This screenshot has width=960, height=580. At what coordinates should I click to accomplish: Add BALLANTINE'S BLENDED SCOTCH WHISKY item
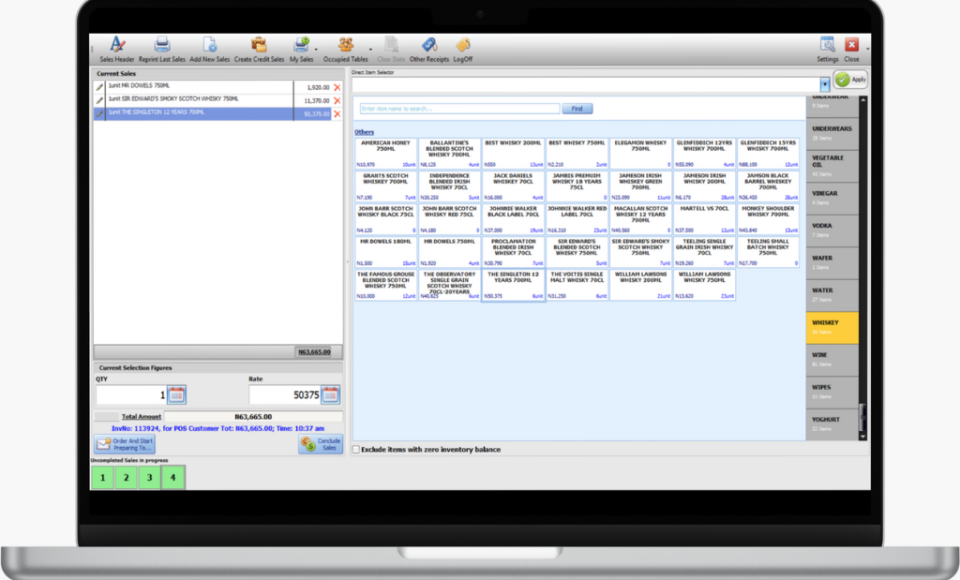click(449, 153)
